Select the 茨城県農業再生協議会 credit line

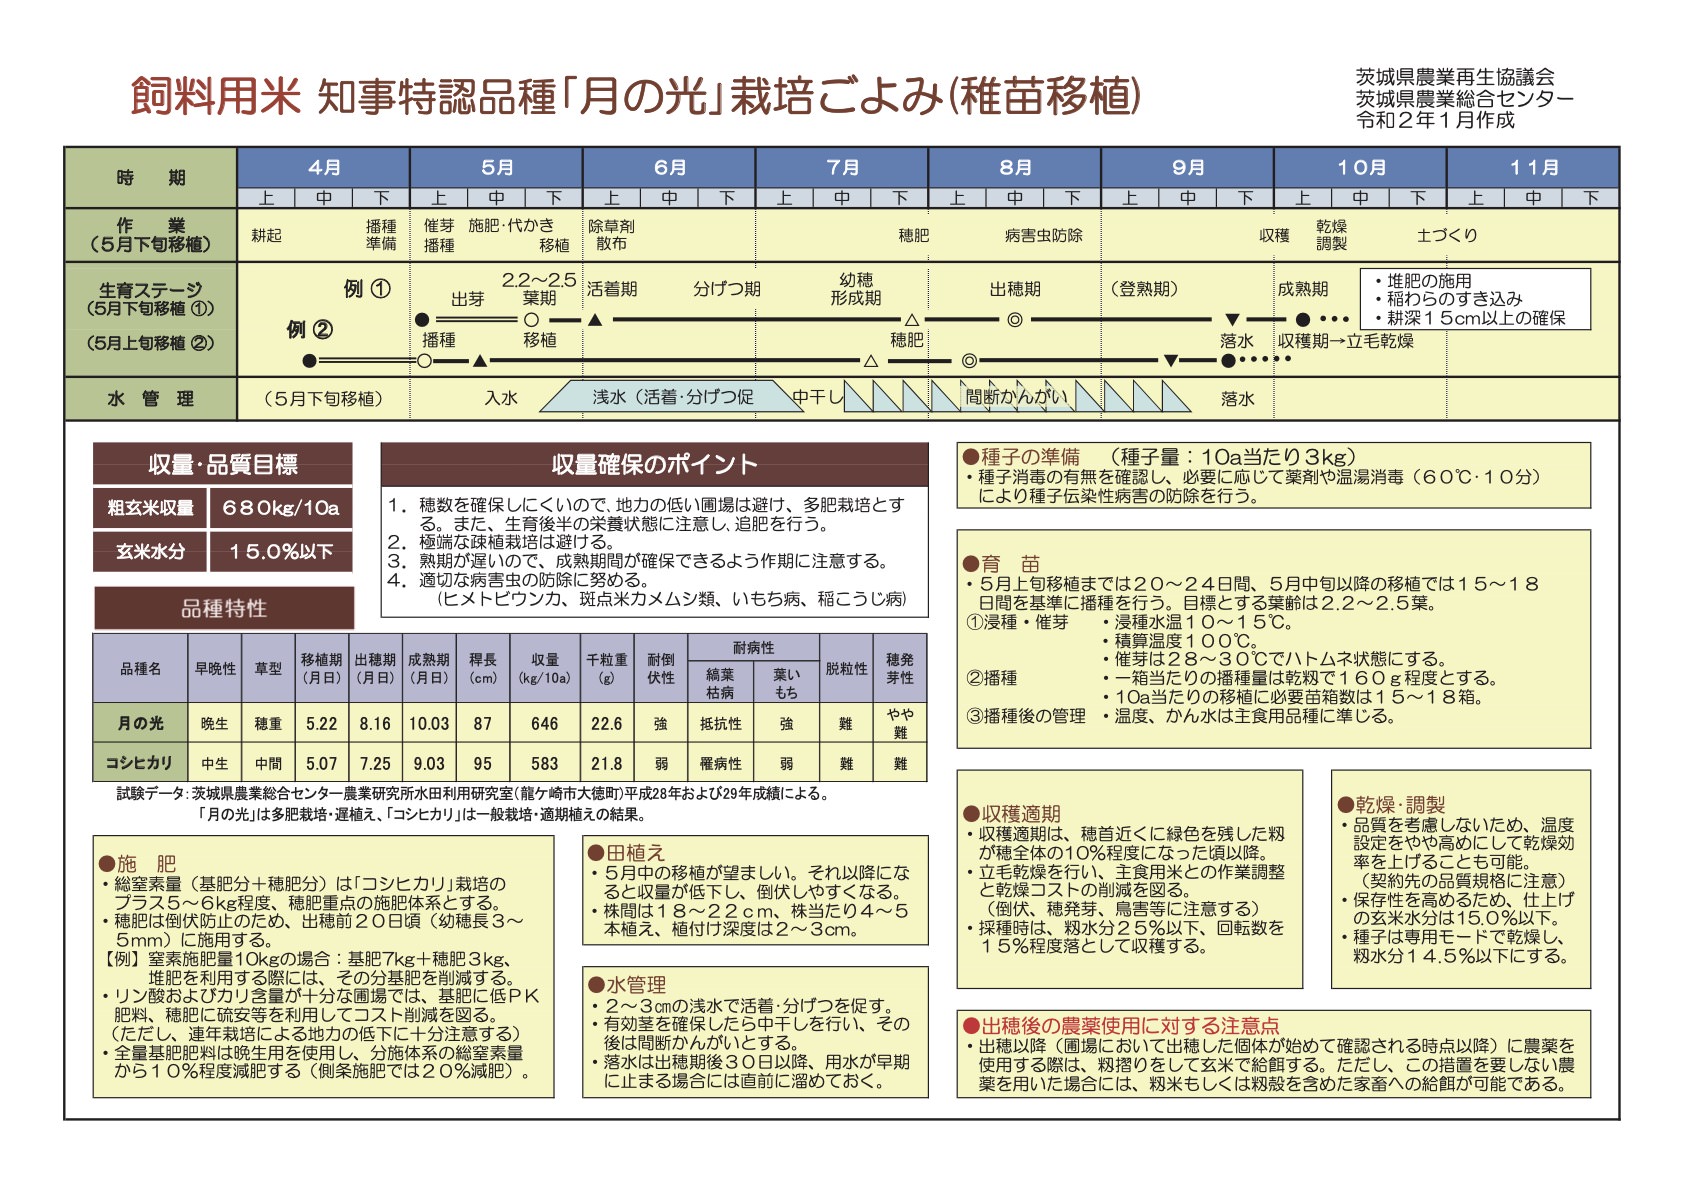[1455, 77]
